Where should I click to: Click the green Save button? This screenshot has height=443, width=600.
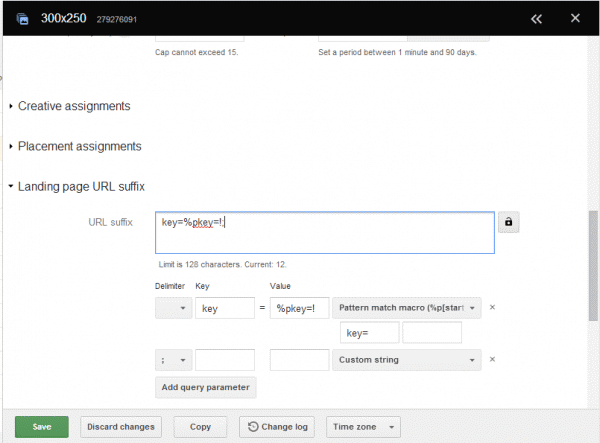[x=42, y=427]
